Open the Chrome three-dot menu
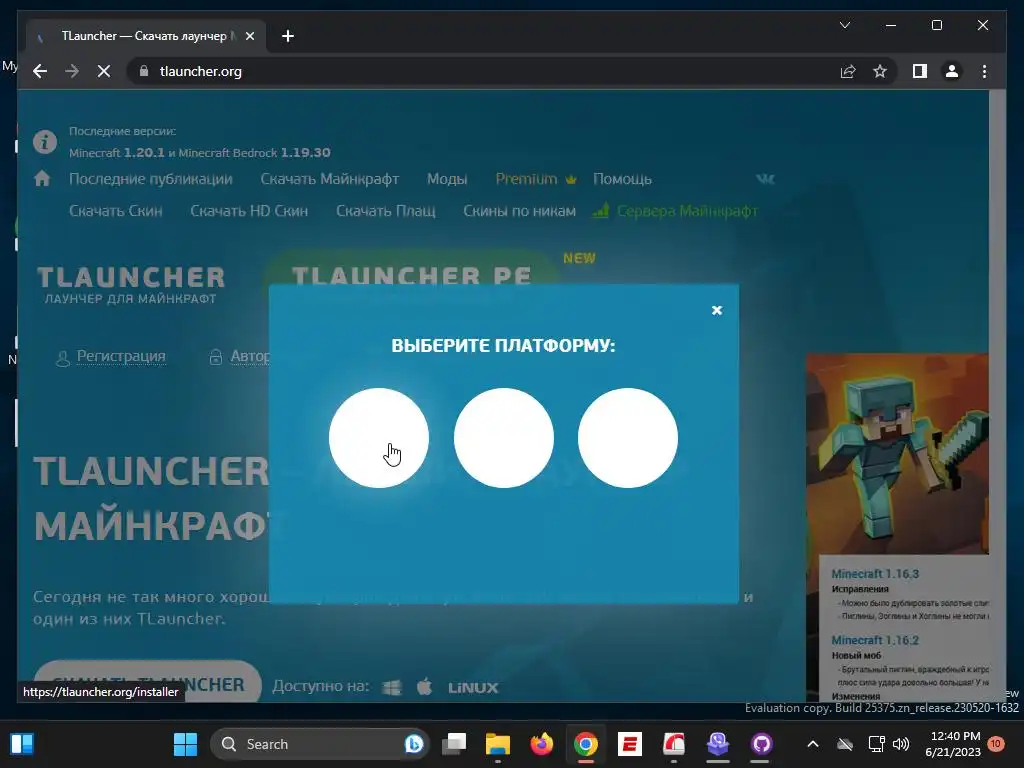Screen dimensions: 1024x768 [x=984, y=71]
